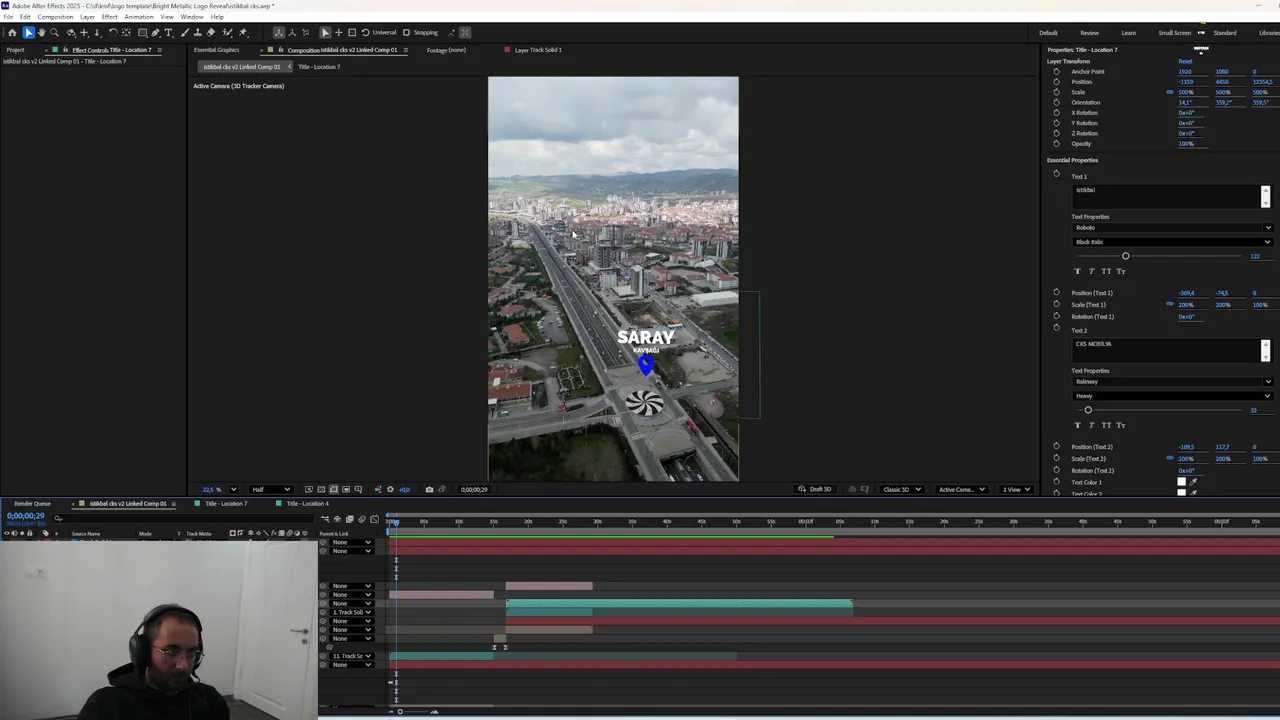
Task: Select the Rectangle shape tool
Action: click(142, 33)
